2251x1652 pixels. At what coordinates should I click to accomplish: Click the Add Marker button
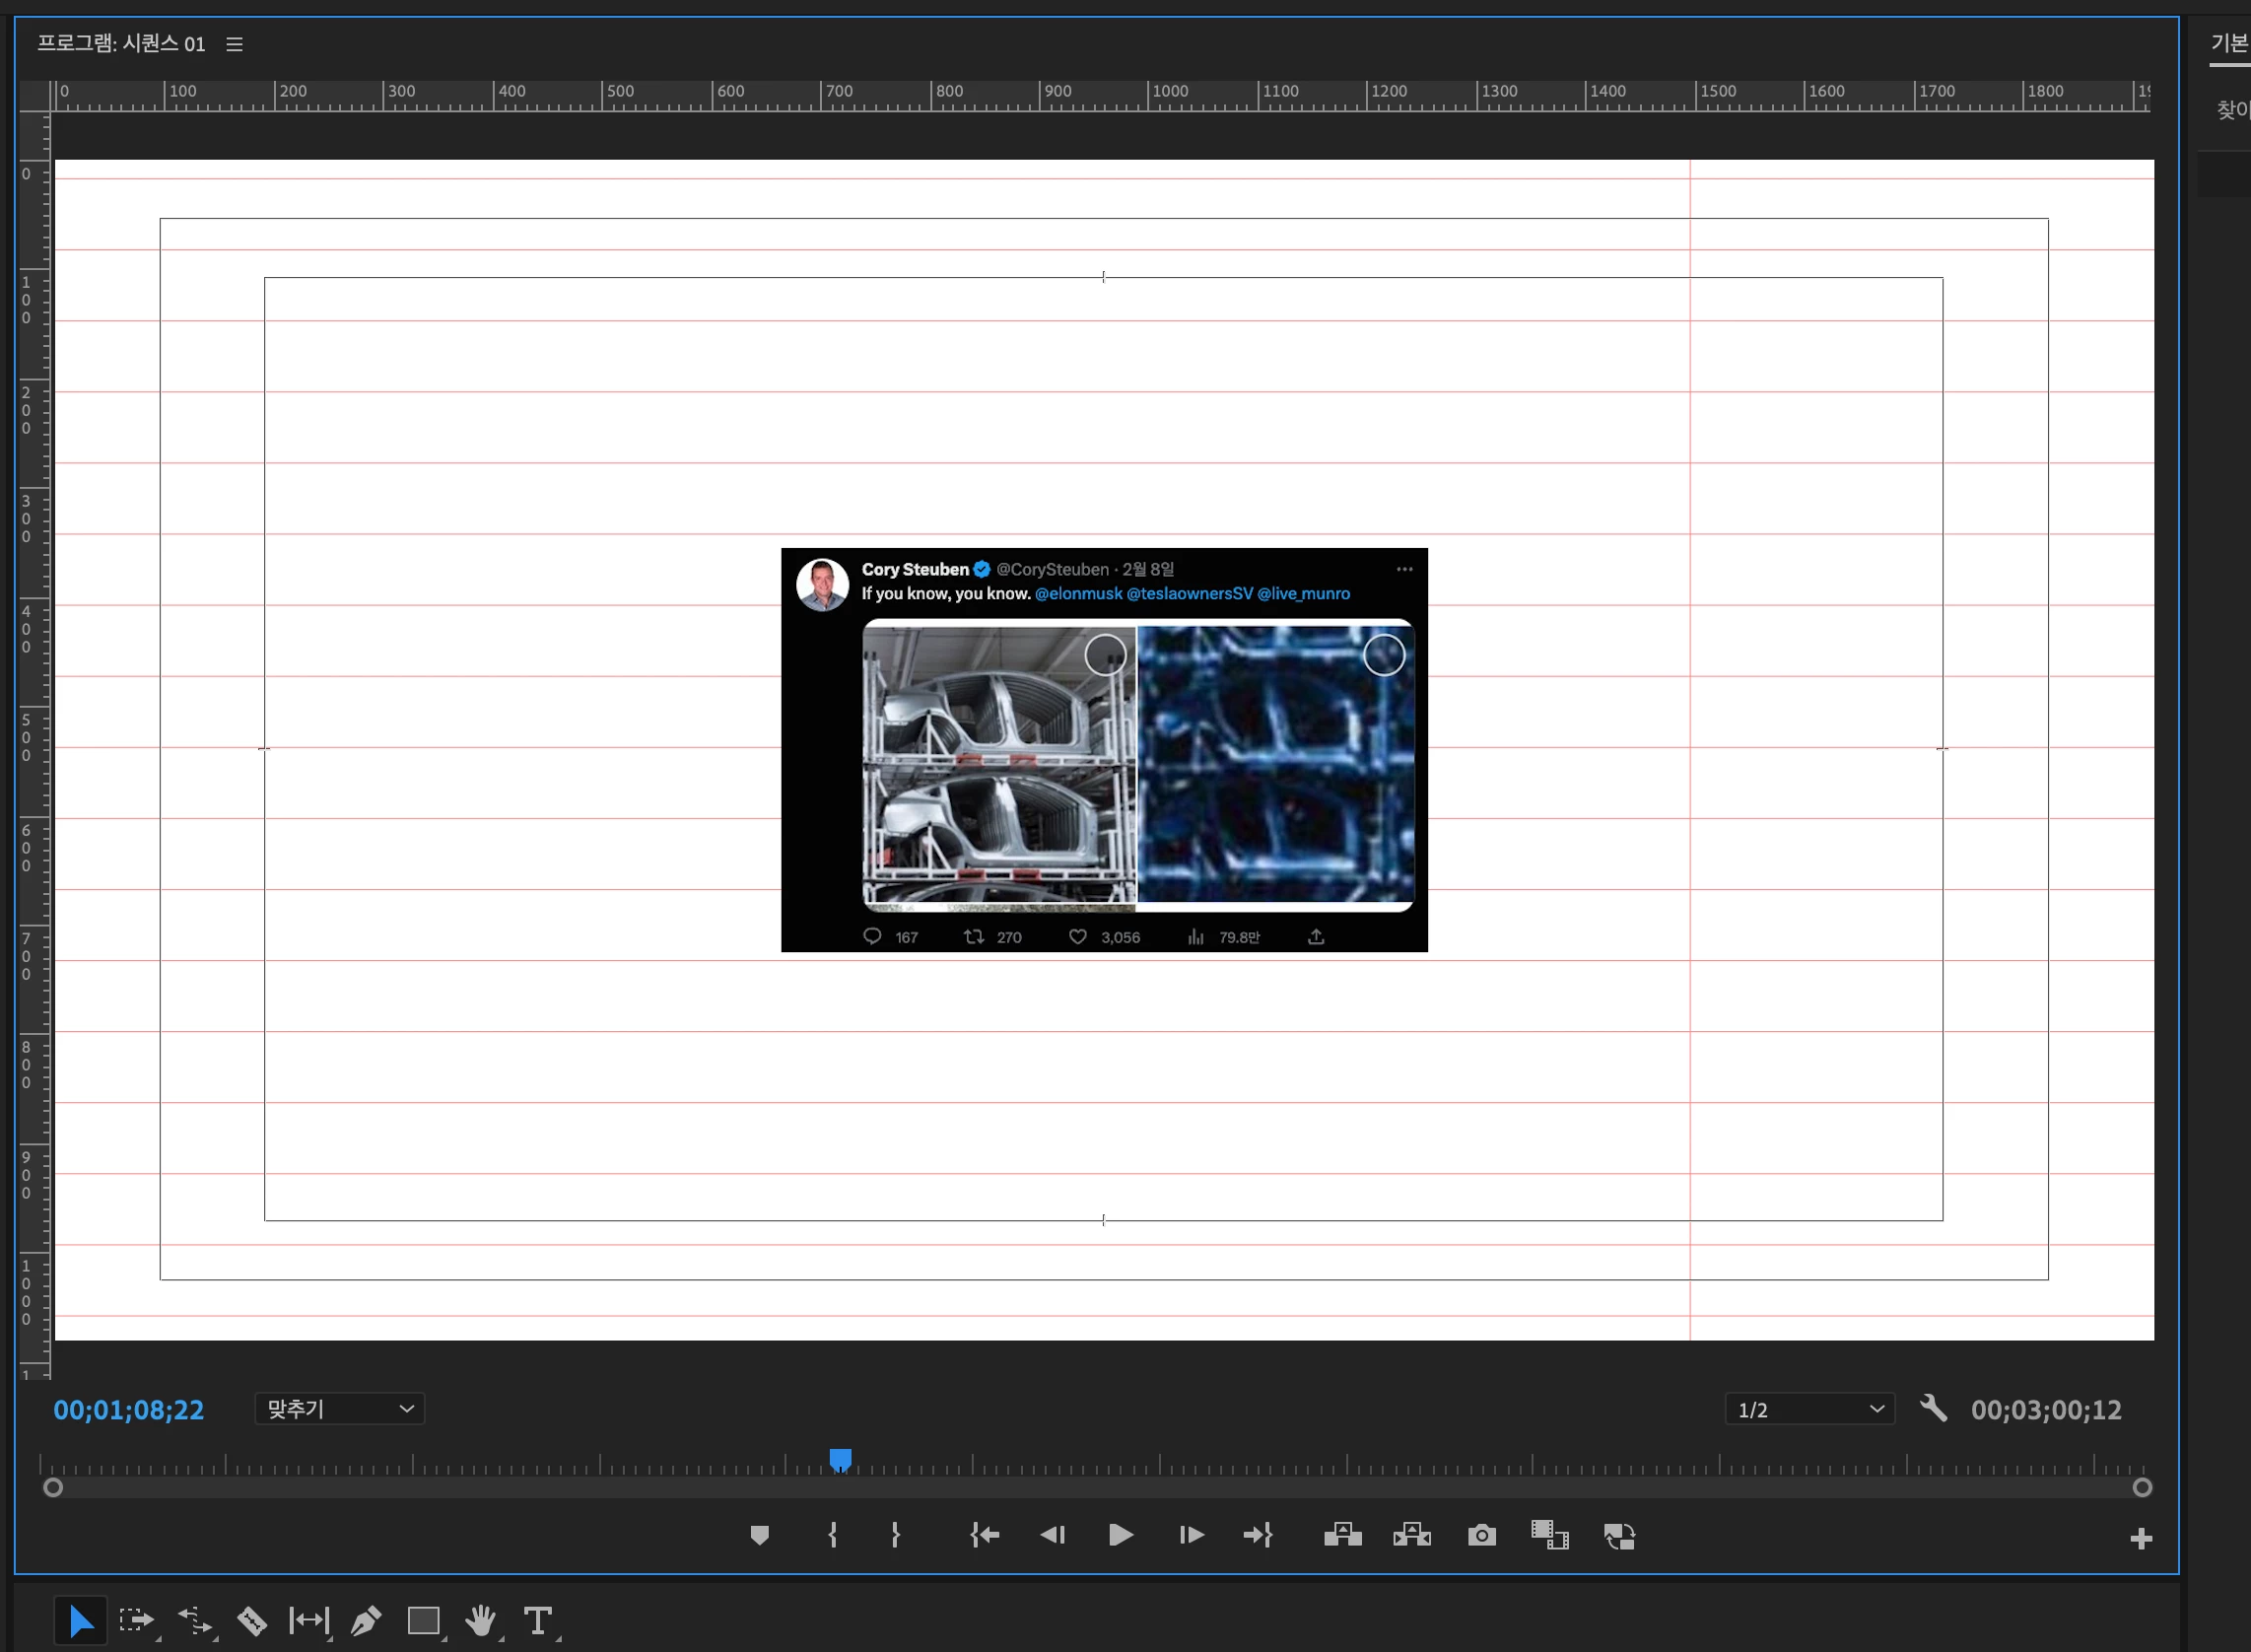[759, 1535]
